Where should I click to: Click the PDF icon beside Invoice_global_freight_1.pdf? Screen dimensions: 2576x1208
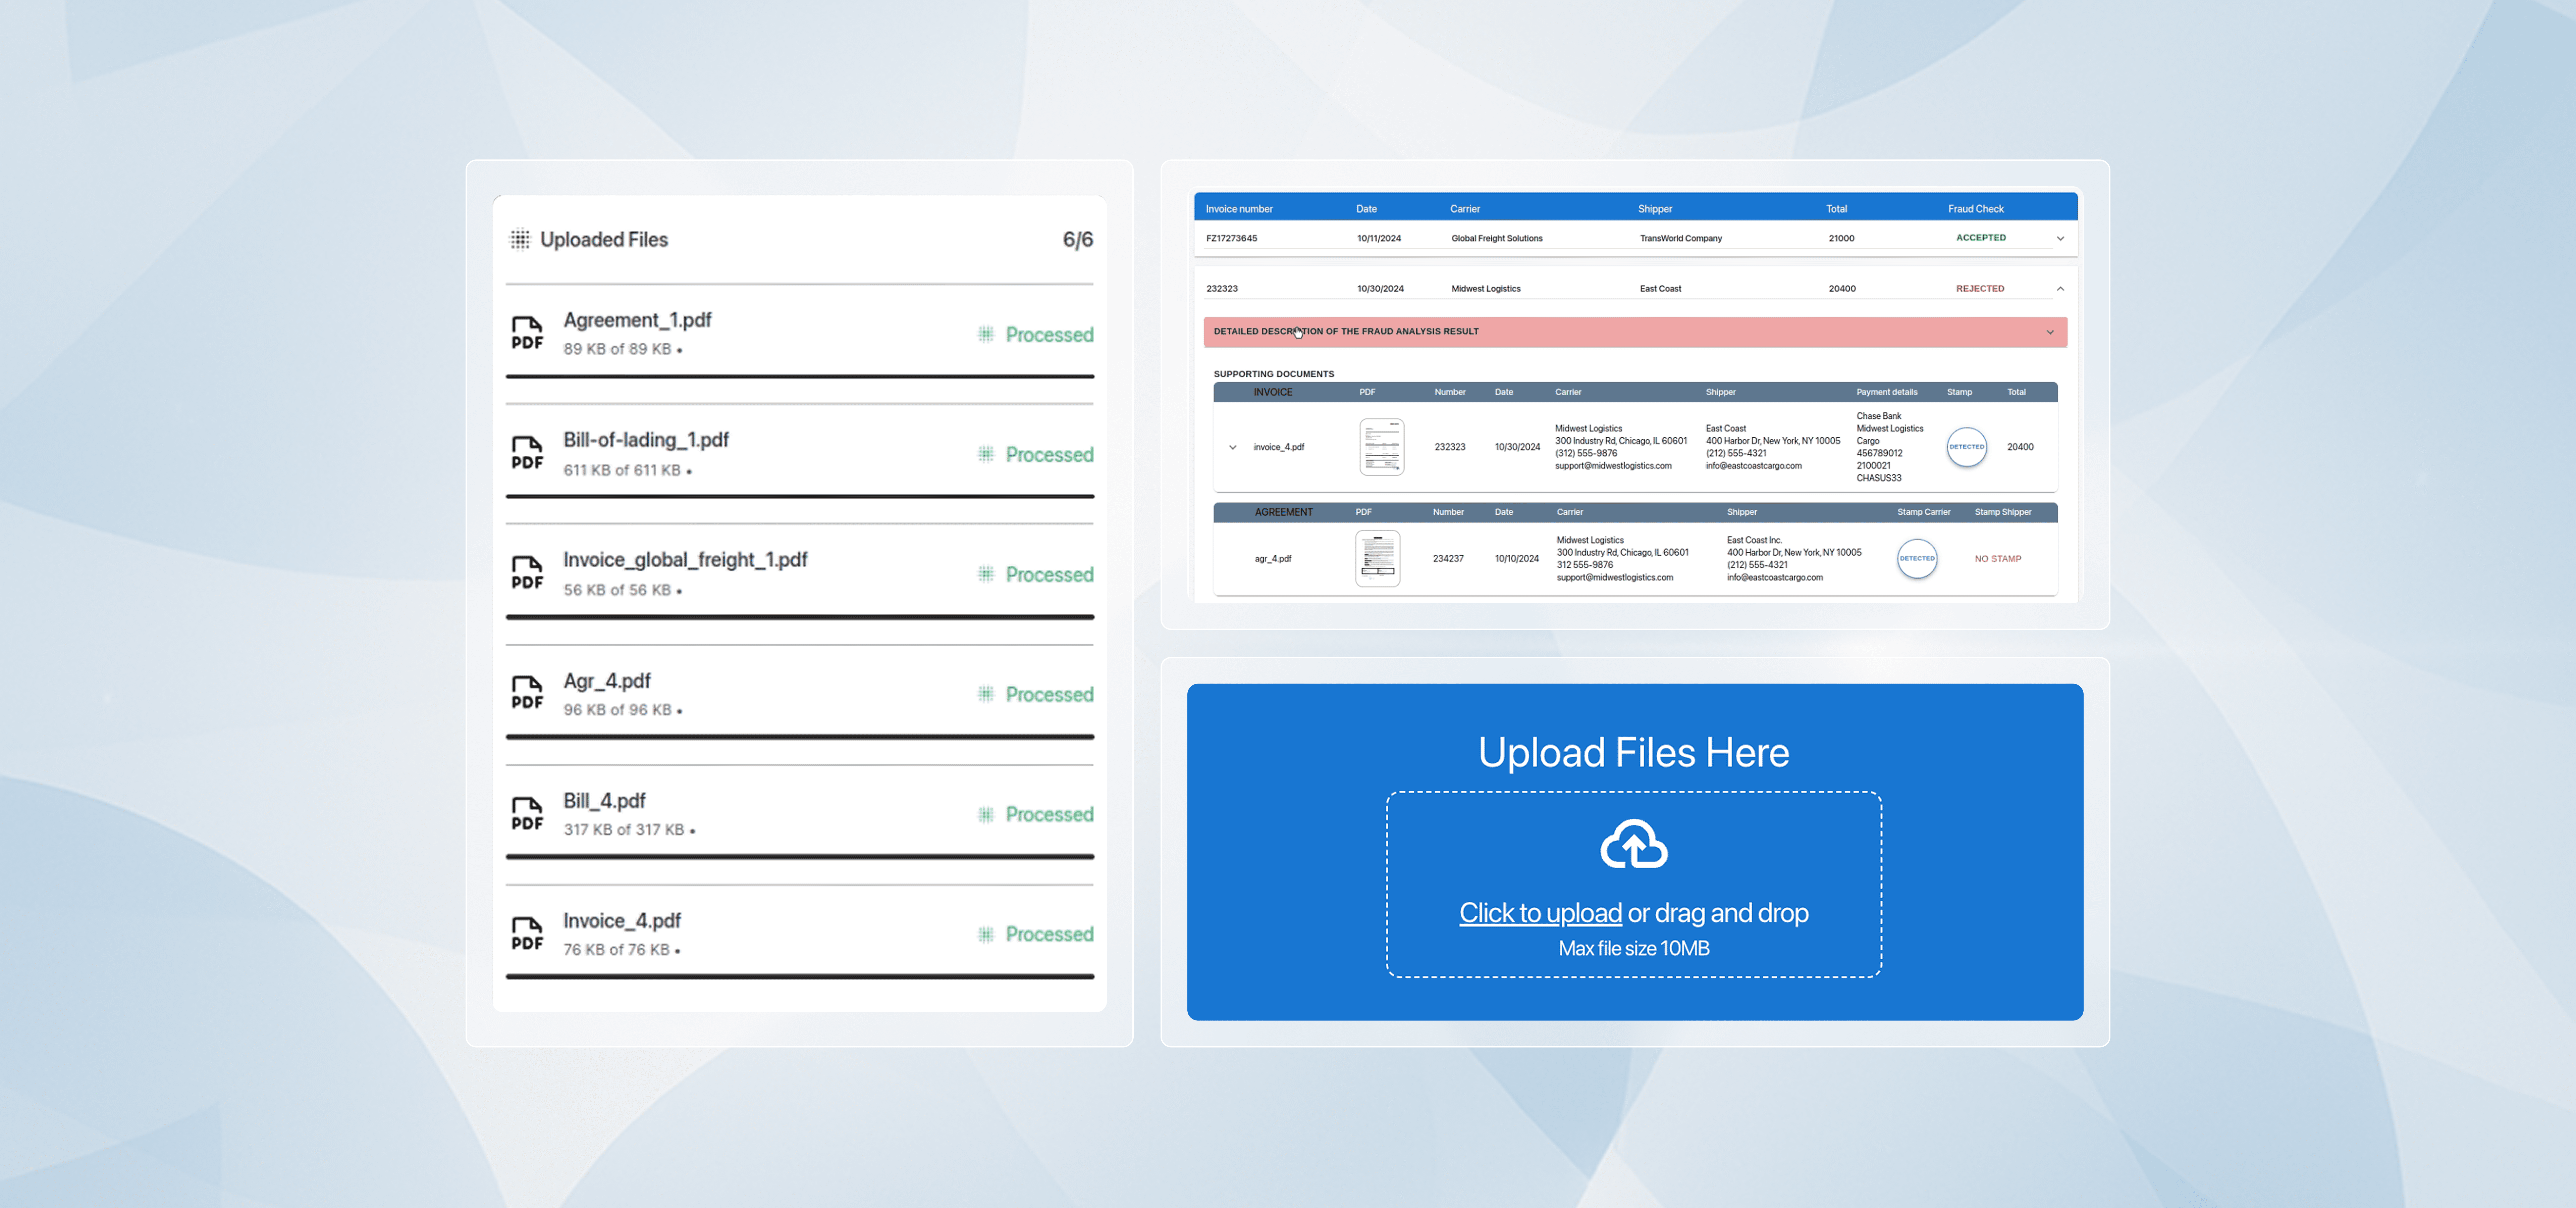pos(527,573)
